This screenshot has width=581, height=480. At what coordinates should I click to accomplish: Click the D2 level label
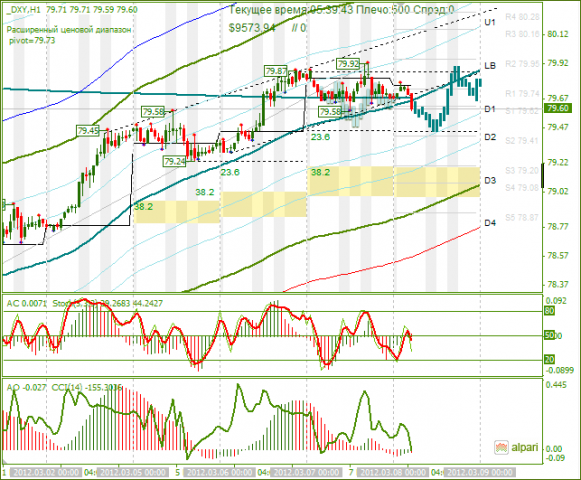click(490, 137)
